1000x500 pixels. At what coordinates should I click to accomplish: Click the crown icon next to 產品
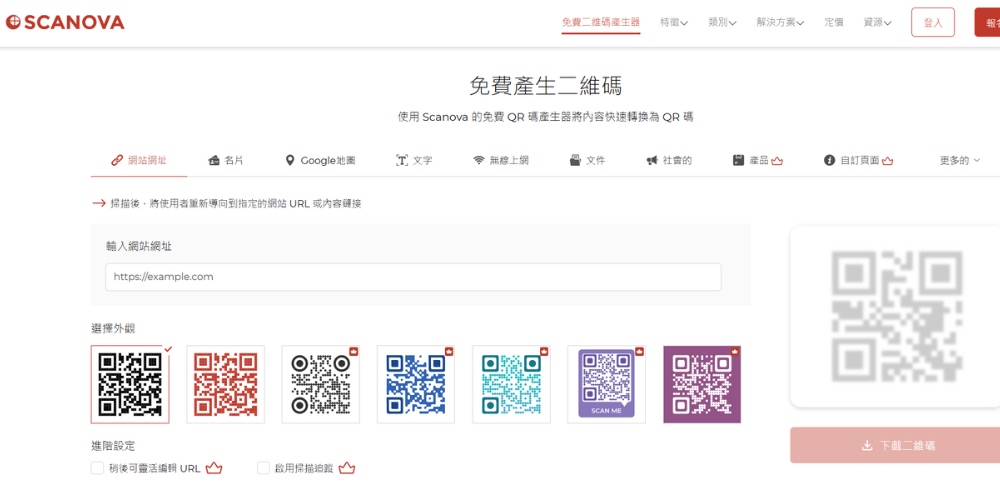[776, 161]
